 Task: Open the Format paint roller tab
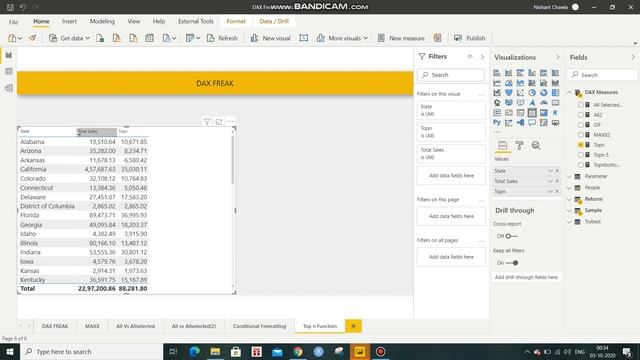tap(519, 145)
